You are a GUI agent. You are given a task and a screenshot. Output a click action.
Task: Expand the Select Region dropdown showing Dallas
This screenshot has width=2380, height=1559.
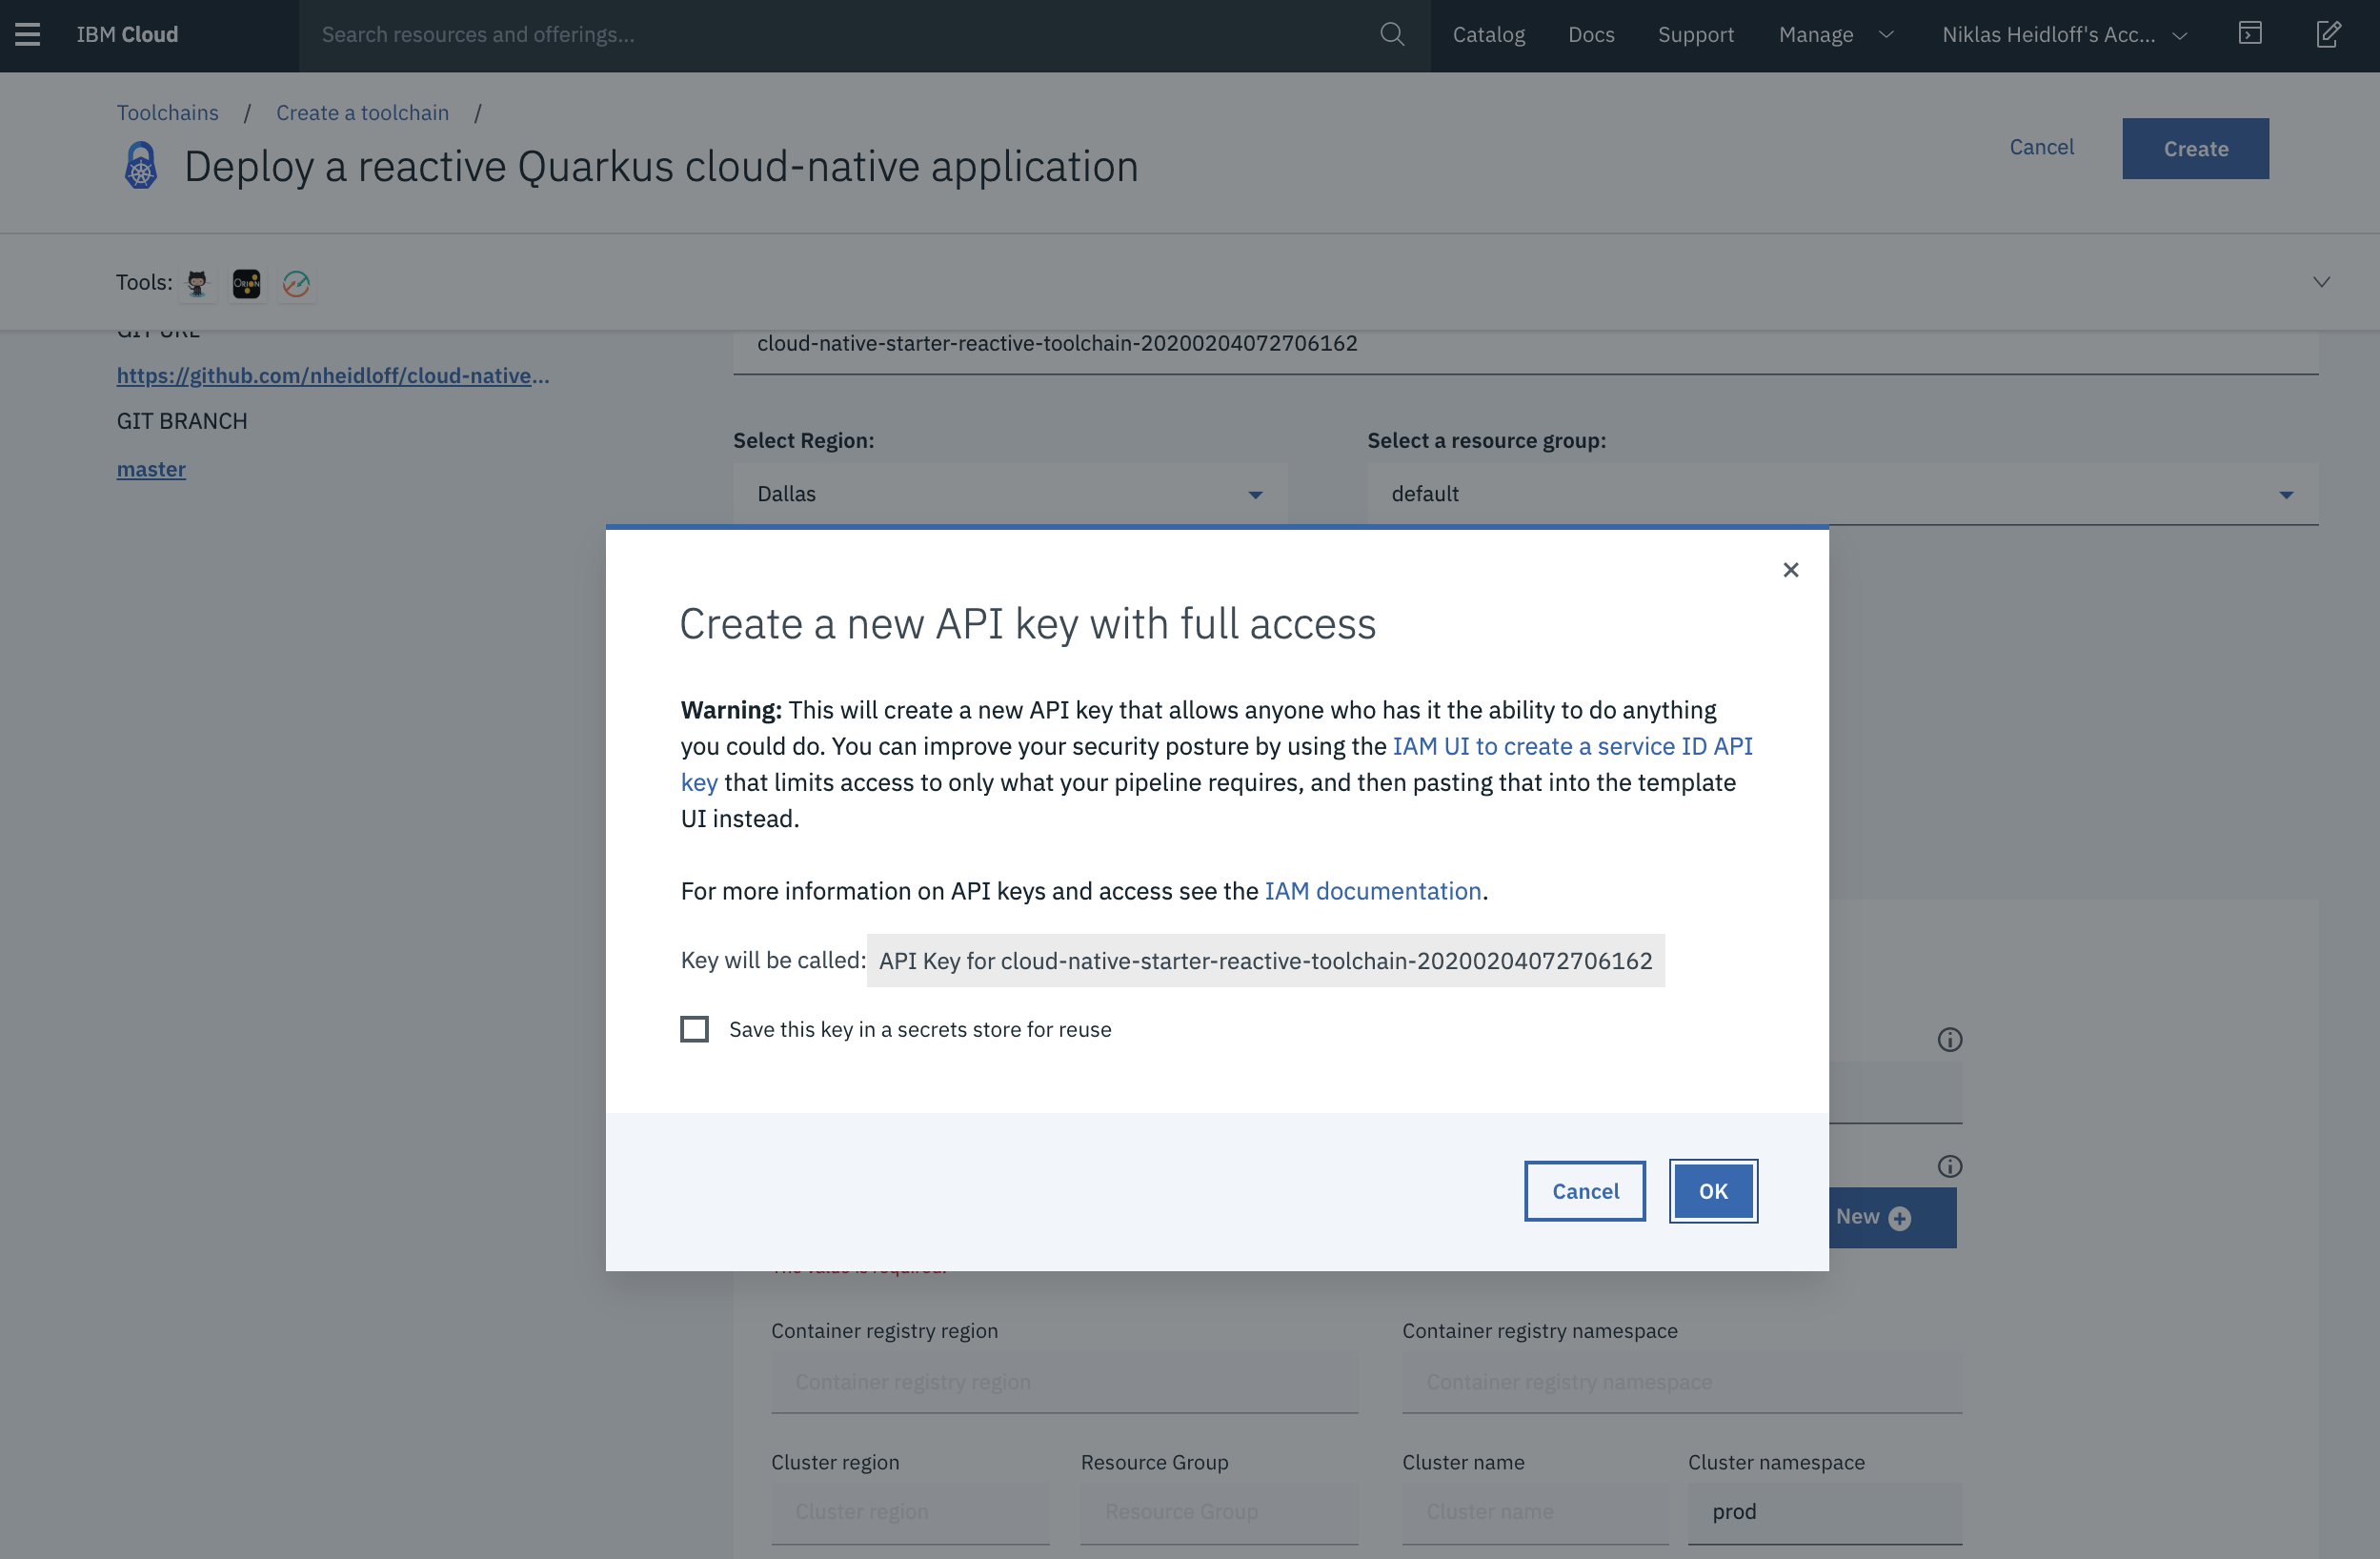tap(1010, 494)
